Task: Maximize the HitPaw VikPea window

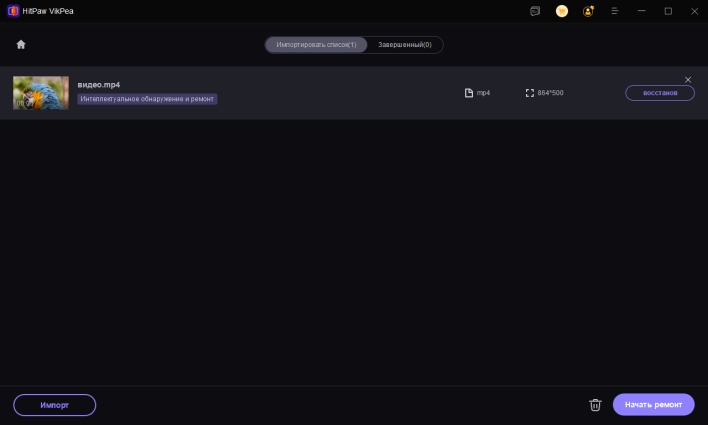Action: click(668, 11)
